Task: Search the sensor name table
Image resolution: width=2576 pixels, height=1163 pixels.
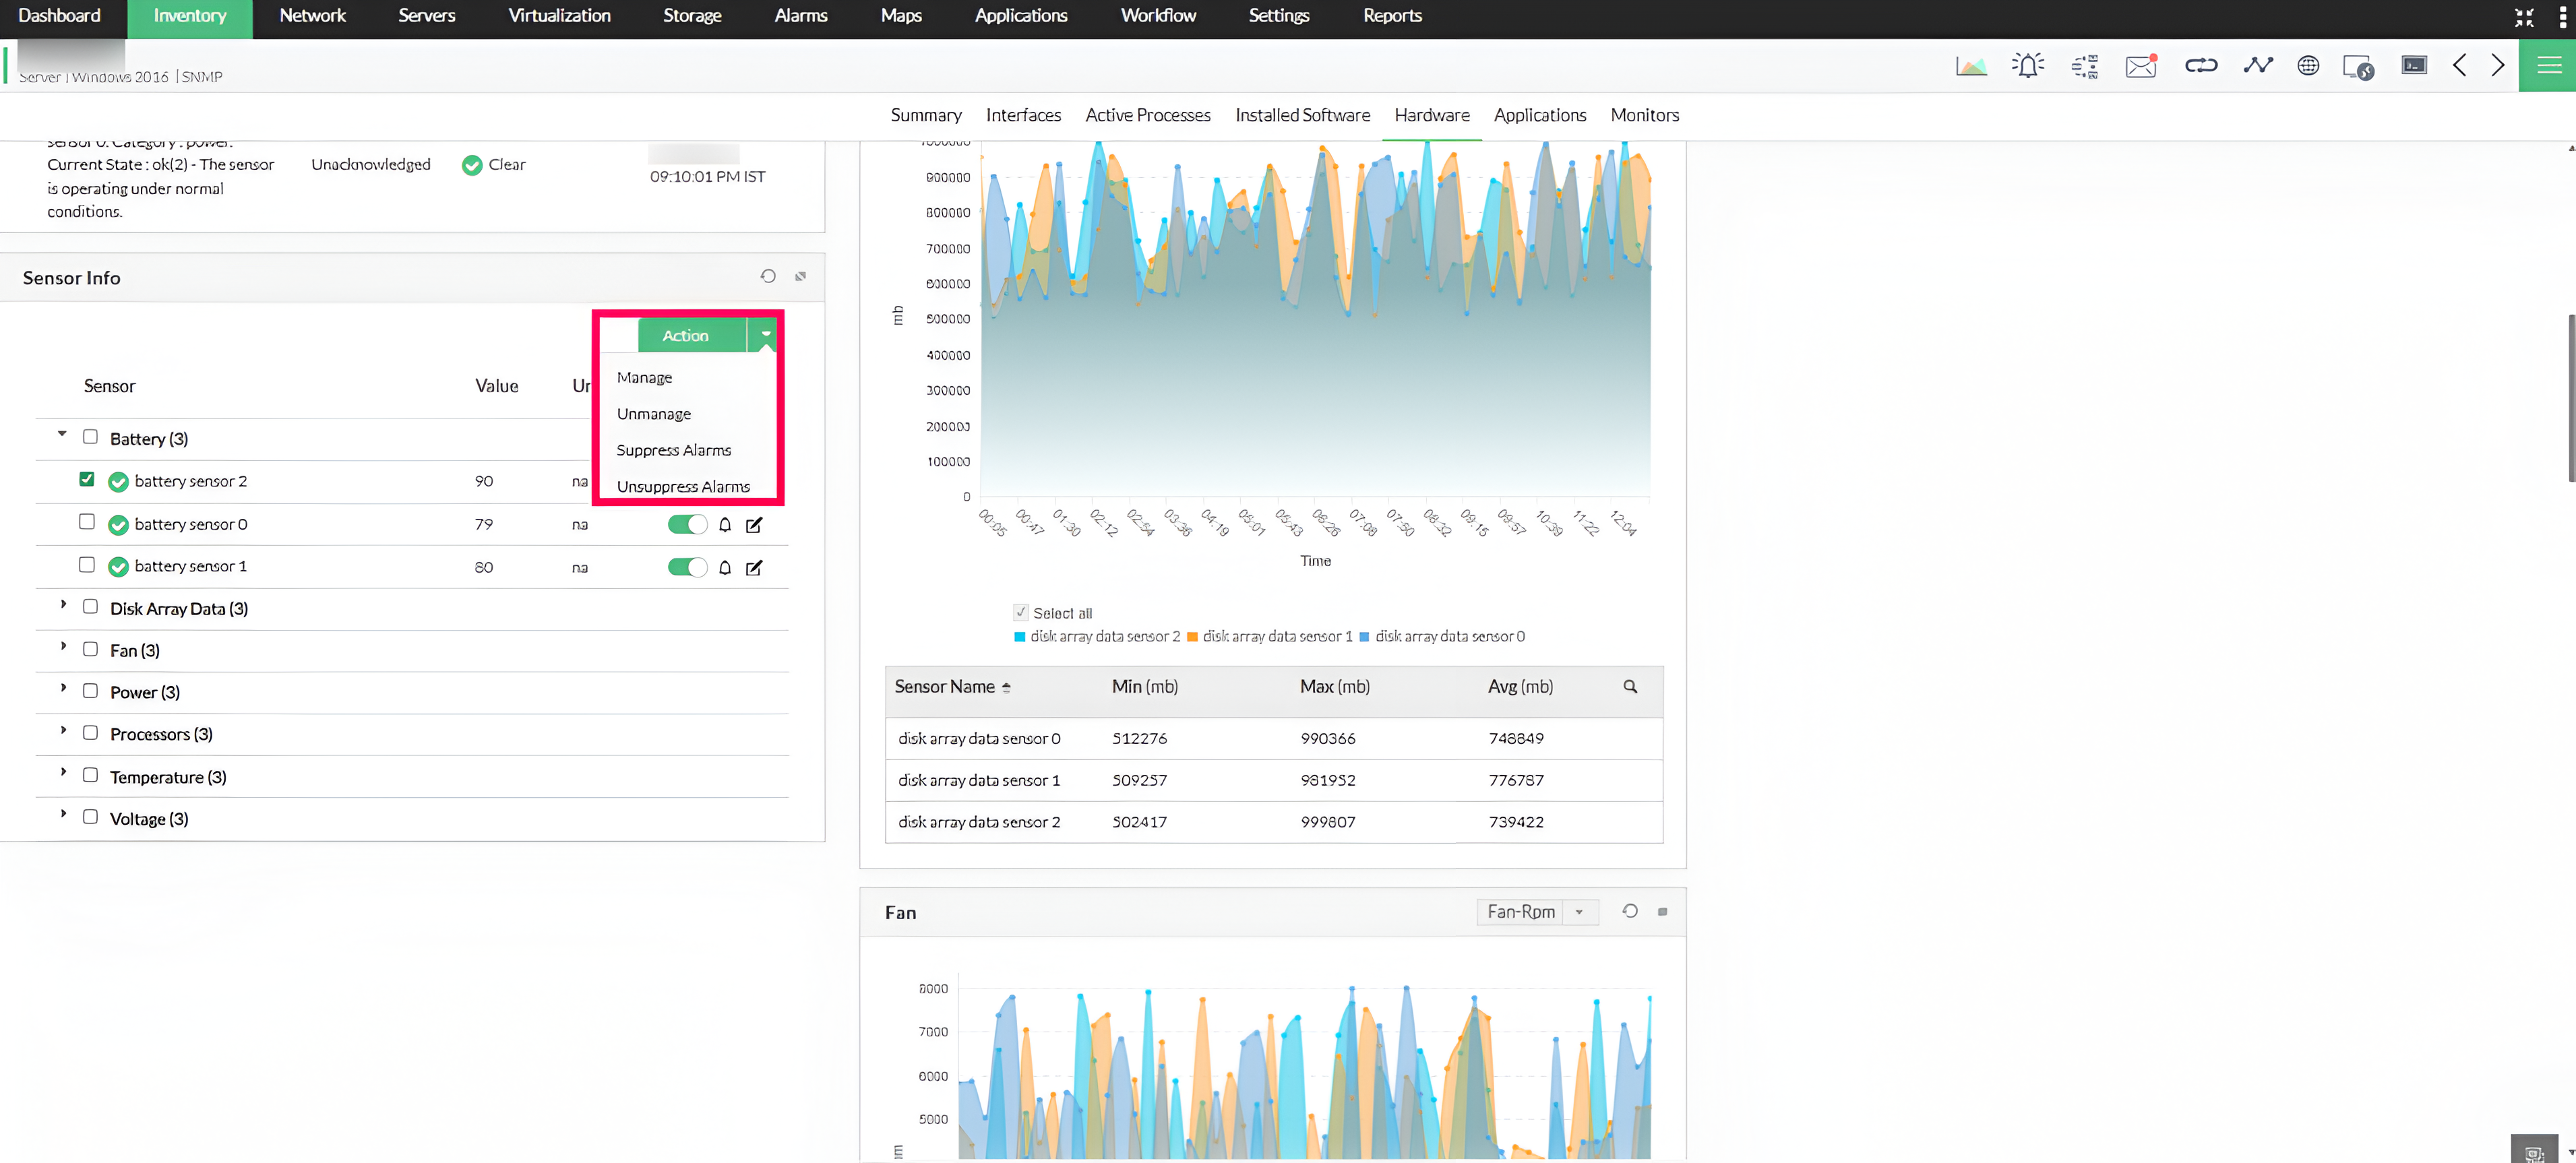Action: pos(1630,686)
